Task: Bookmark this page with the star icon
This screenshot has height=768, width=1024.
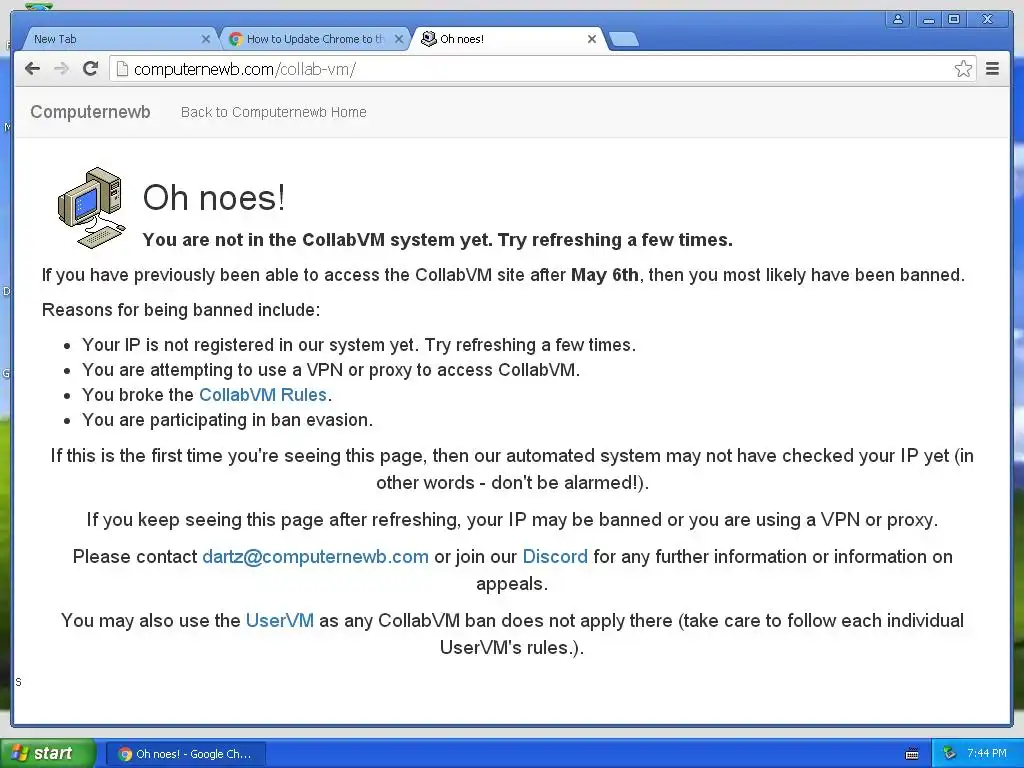Action: click(963, 69)
